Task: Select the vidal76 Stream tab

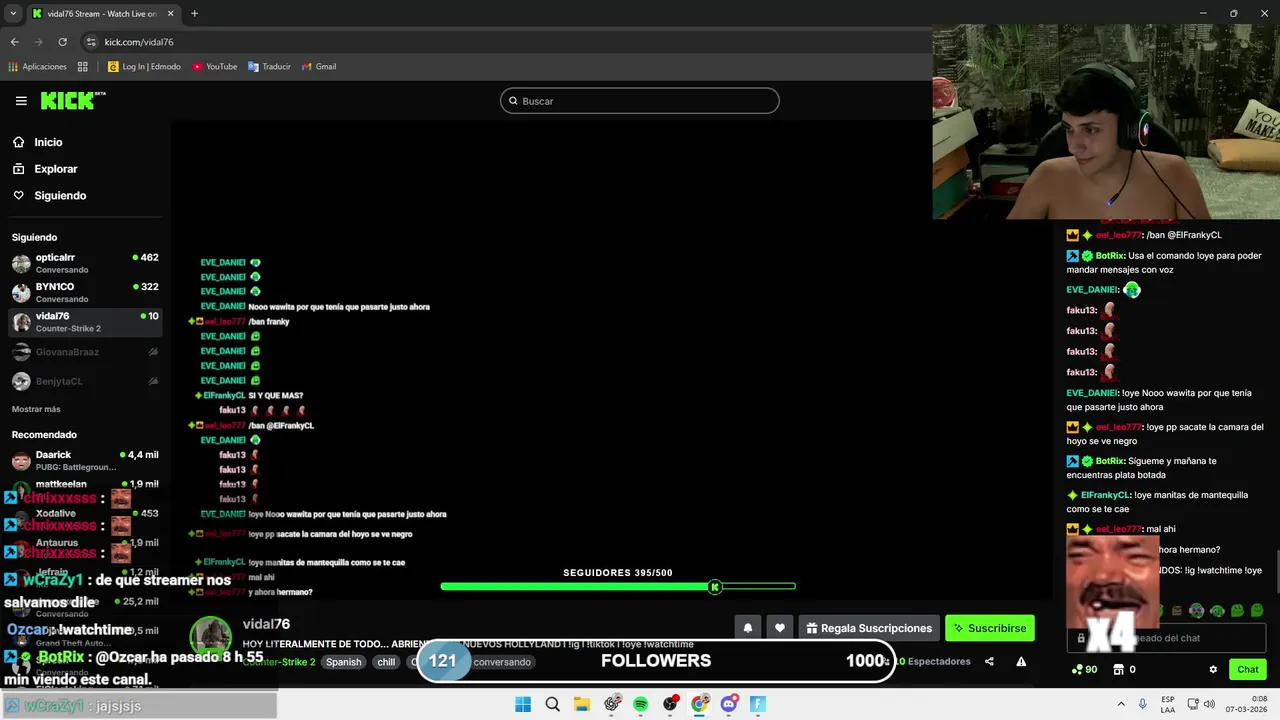Action: click(102, 13)
